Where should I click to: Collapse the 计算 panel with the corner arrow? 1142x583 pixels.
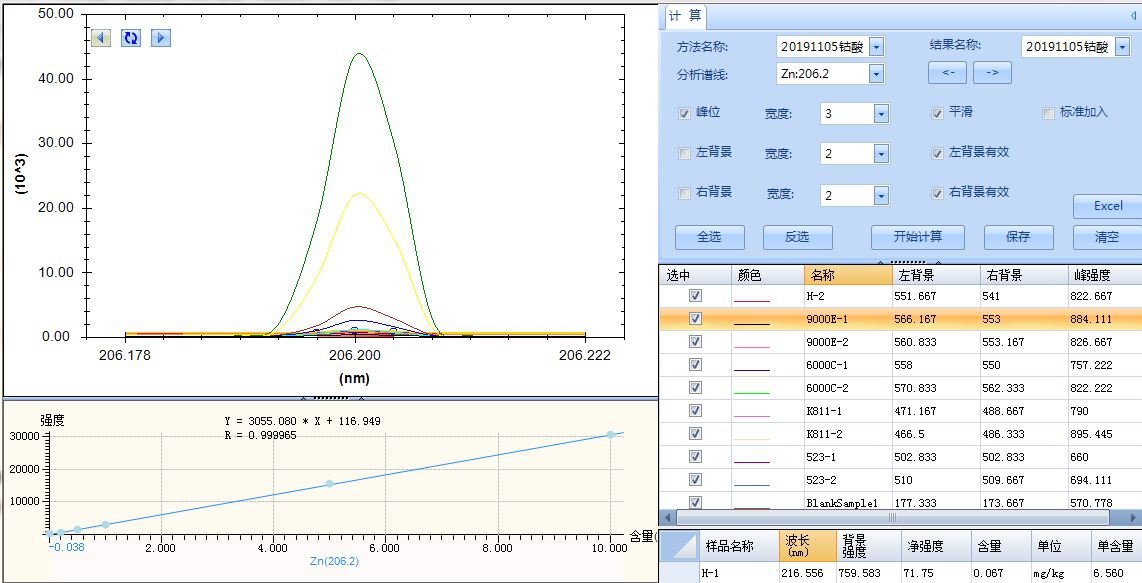point(1132,16)
